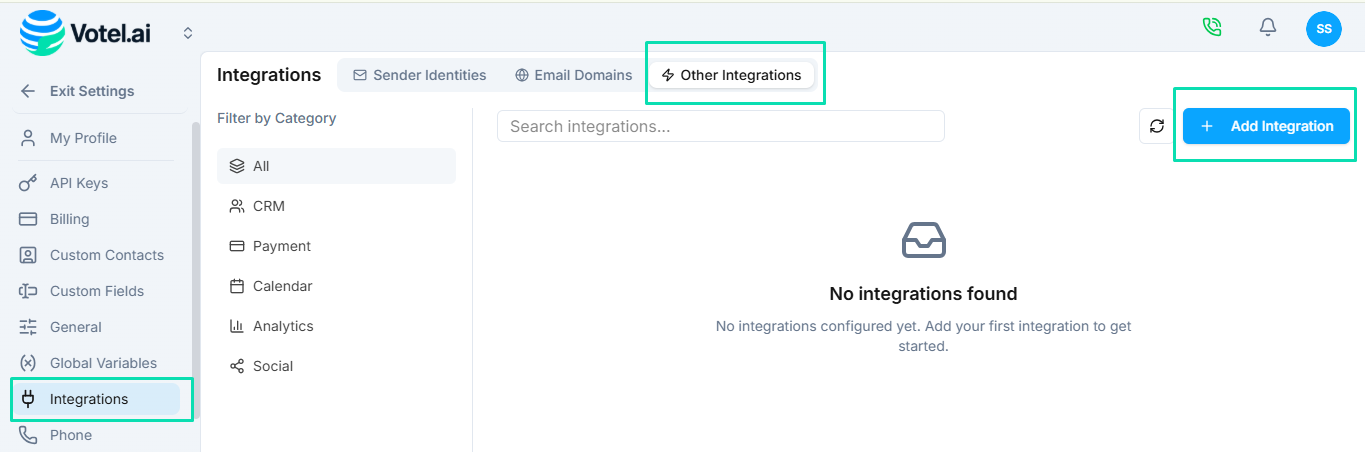Click the Payment card icon
Viewport: 1365px width, 452px height.
click(237, 246)
